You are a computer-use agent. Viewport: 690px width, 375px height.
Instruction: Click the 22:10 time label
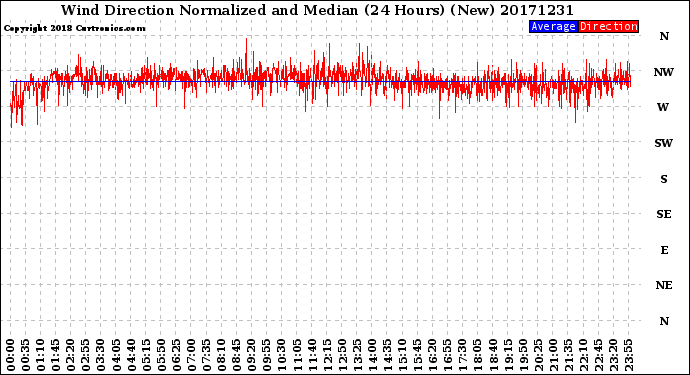tap(583, 355)
